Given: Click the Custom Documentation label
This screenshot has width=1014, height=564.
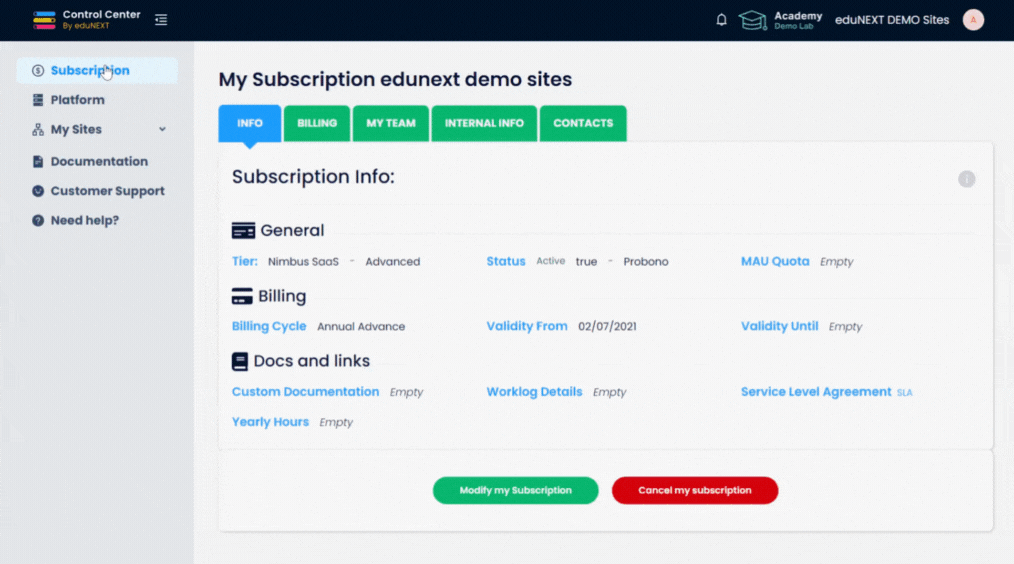Looking at the screenshot, I should coord(305,392).
